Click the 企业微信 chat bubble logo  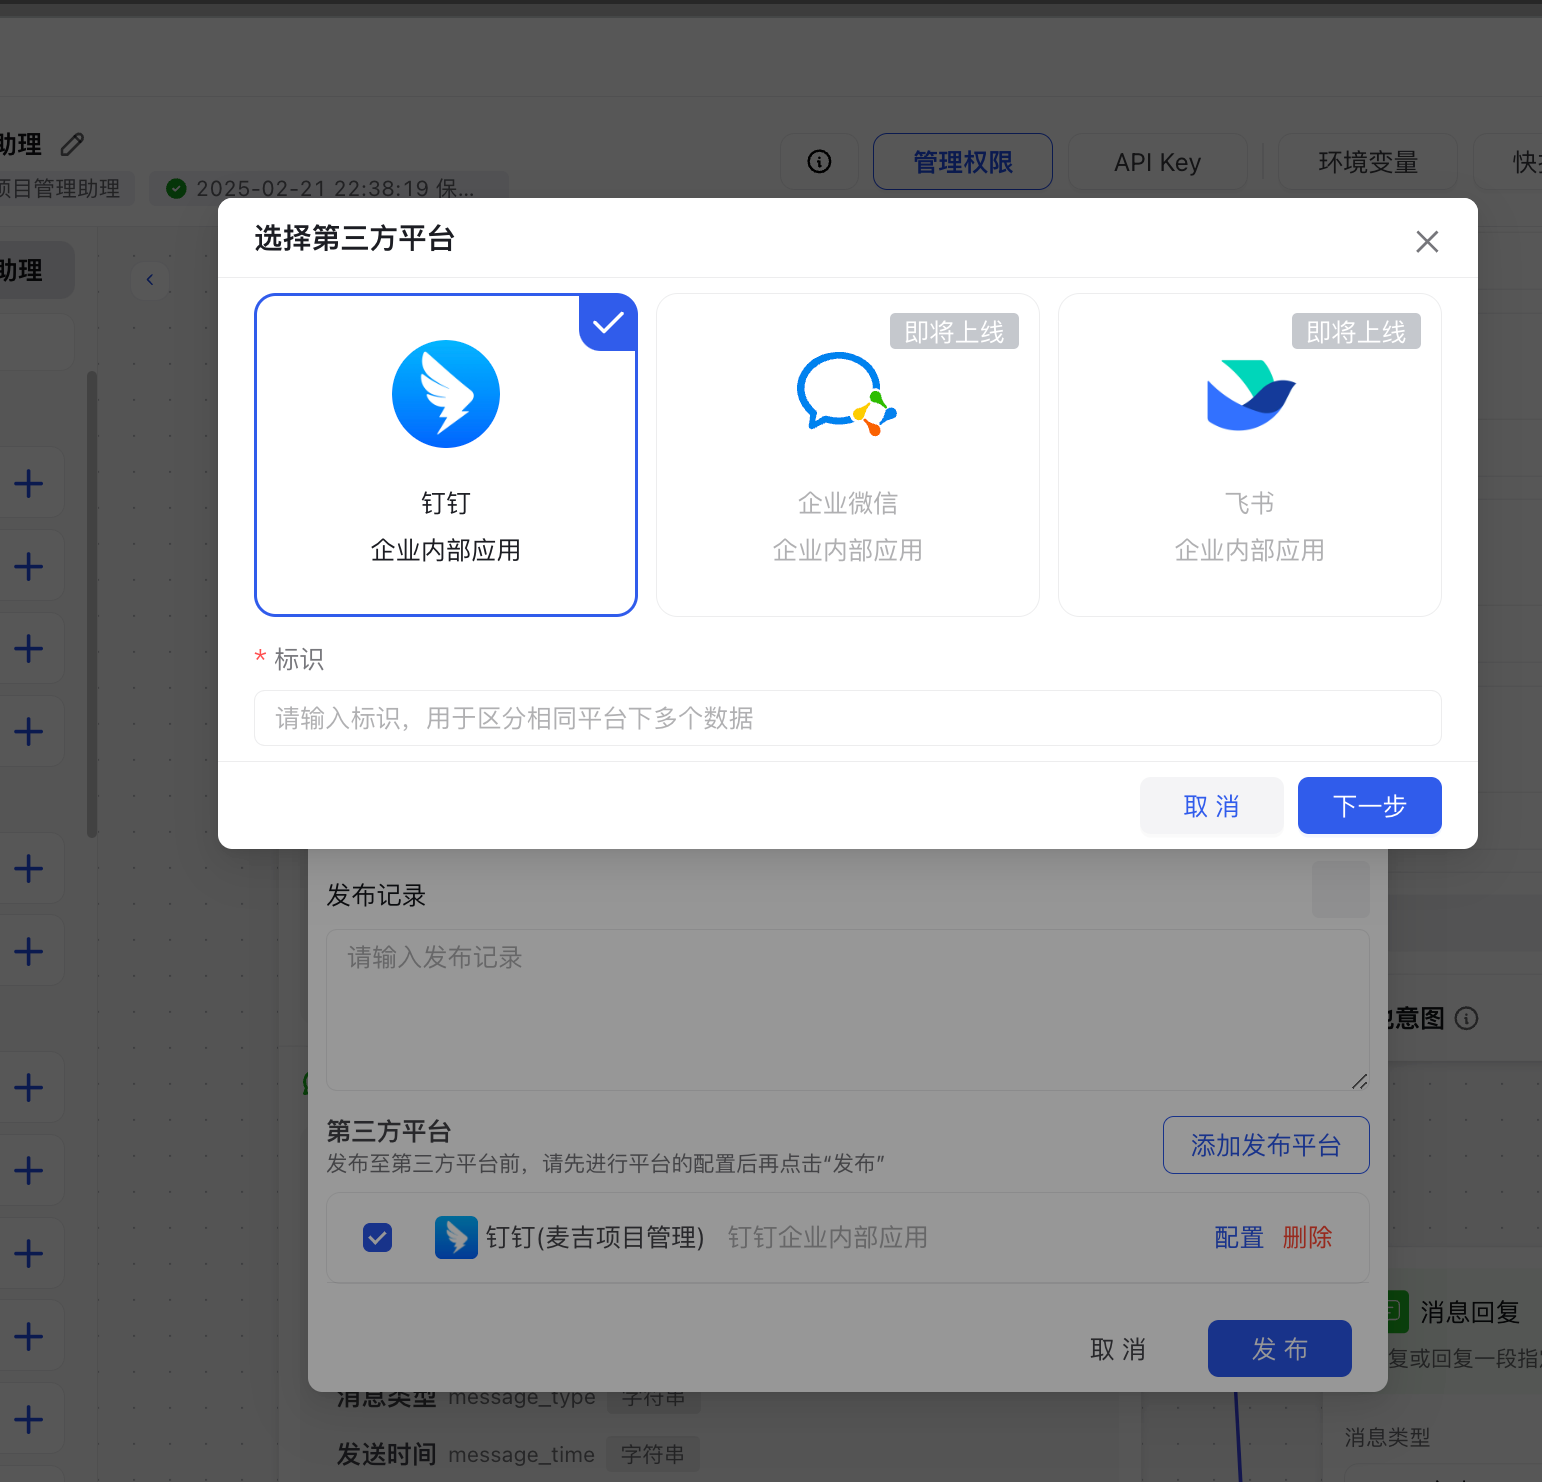(x=847, y=394)
